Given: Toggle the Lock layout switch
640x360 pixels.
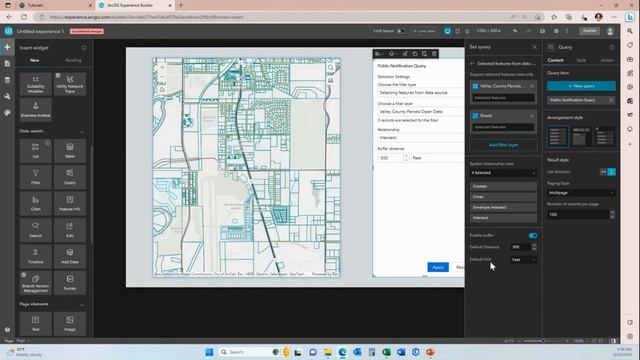Looking at the screenshot, I should [x=401, y=31].
